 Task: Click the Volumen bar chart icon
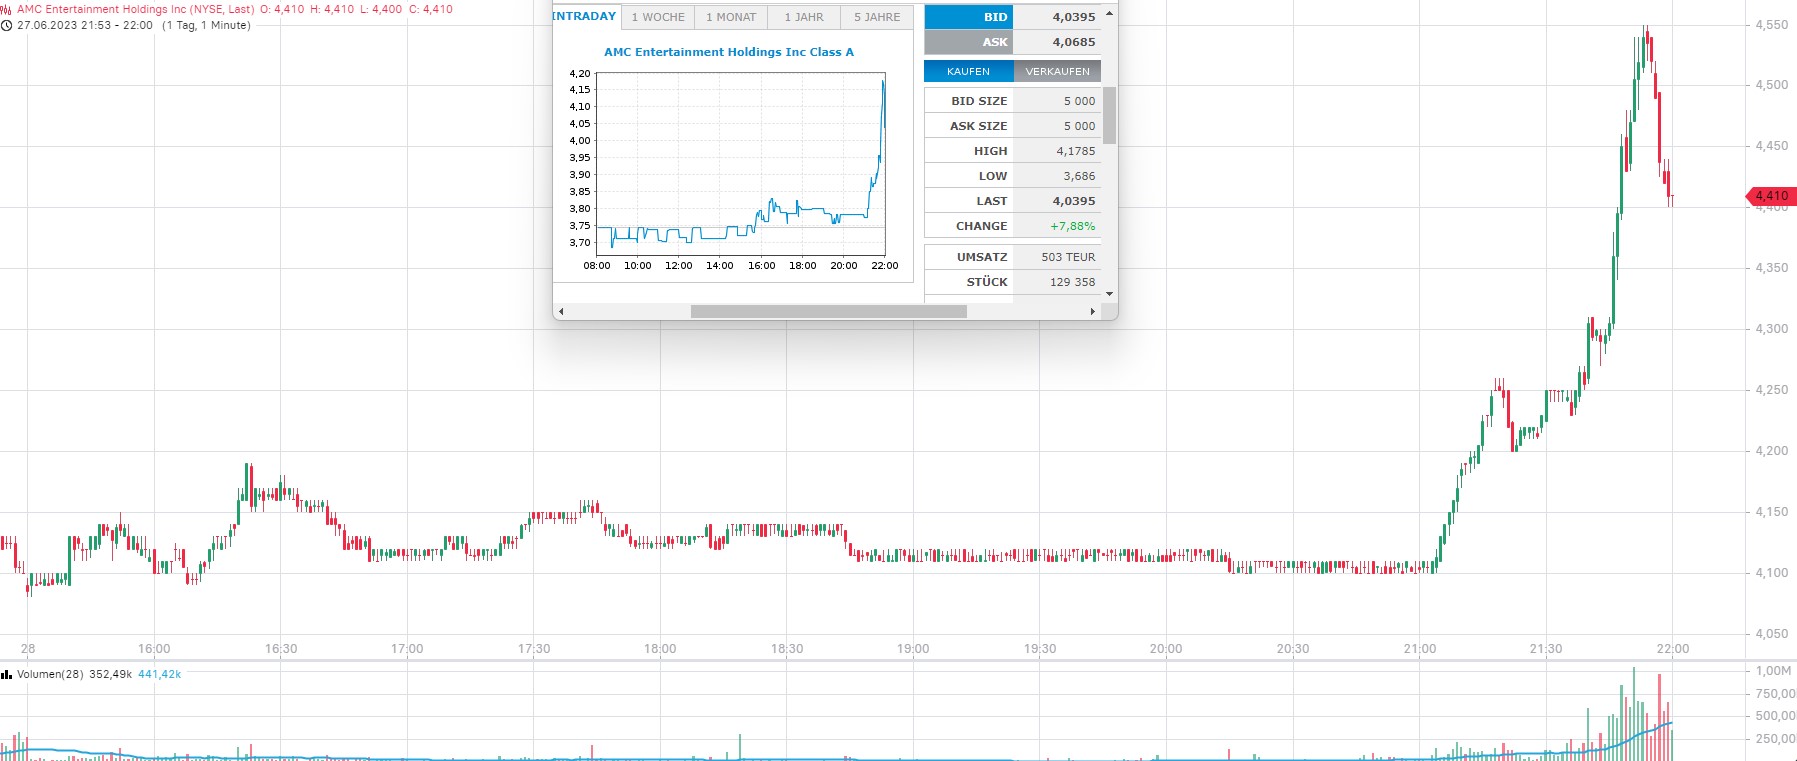(x=6, y=674)
